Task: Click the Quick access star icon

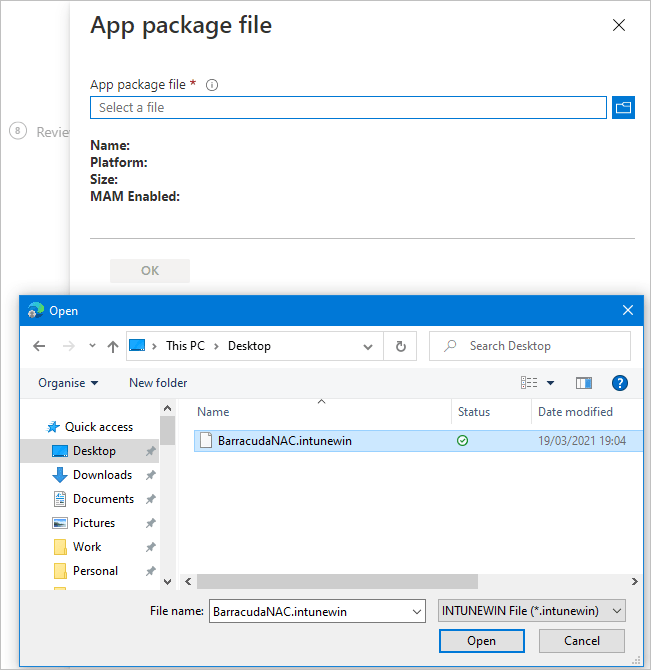Action: pos(53,427)
